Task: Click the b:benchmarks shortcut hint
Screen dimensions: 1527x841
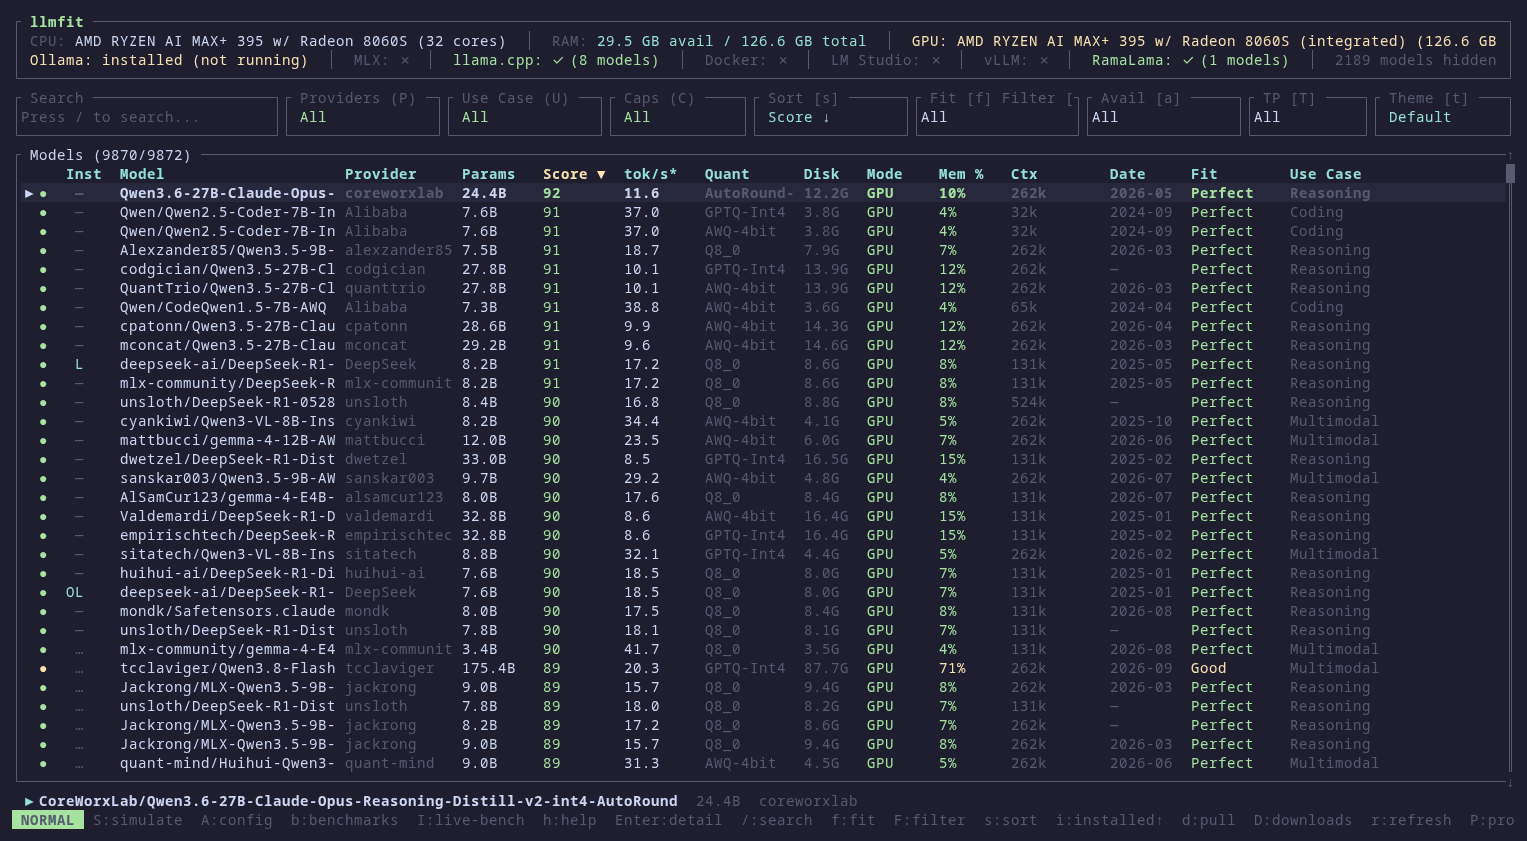Action: [x=345, y=820]
